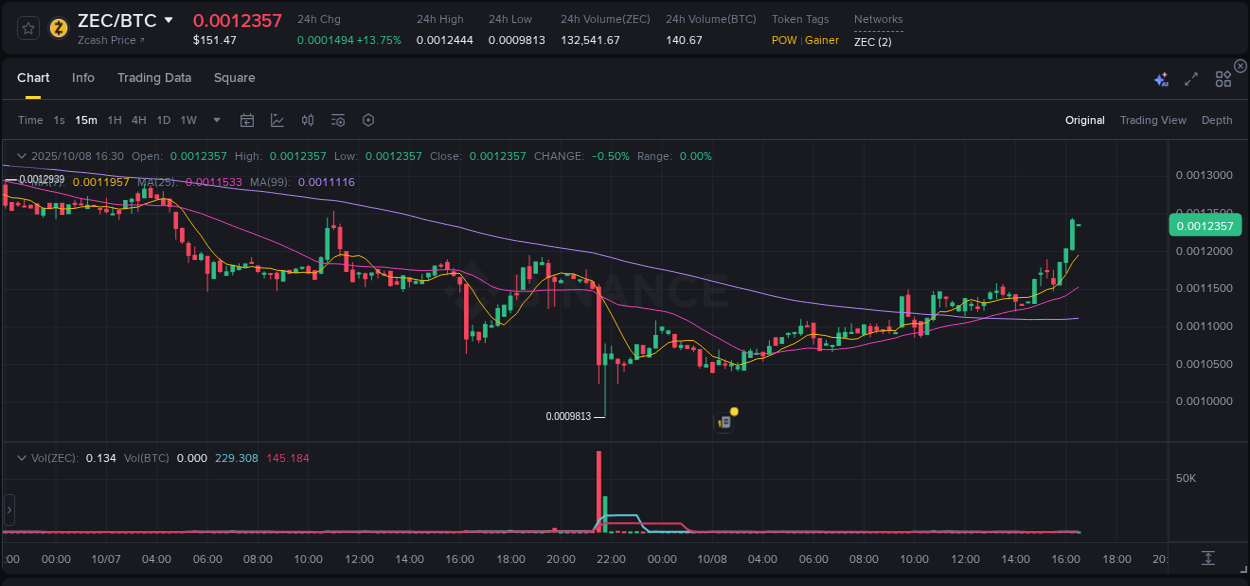1250x586 pixels.
Task: Expand the timeframe options dropdown arrow
Action: coord(215,120)
